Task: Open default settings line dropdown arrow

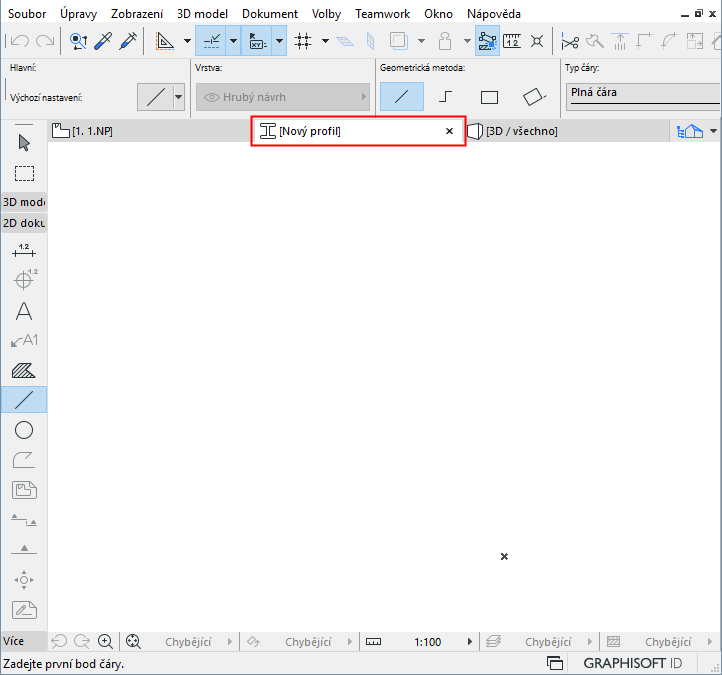Action: tap(178, 97)
